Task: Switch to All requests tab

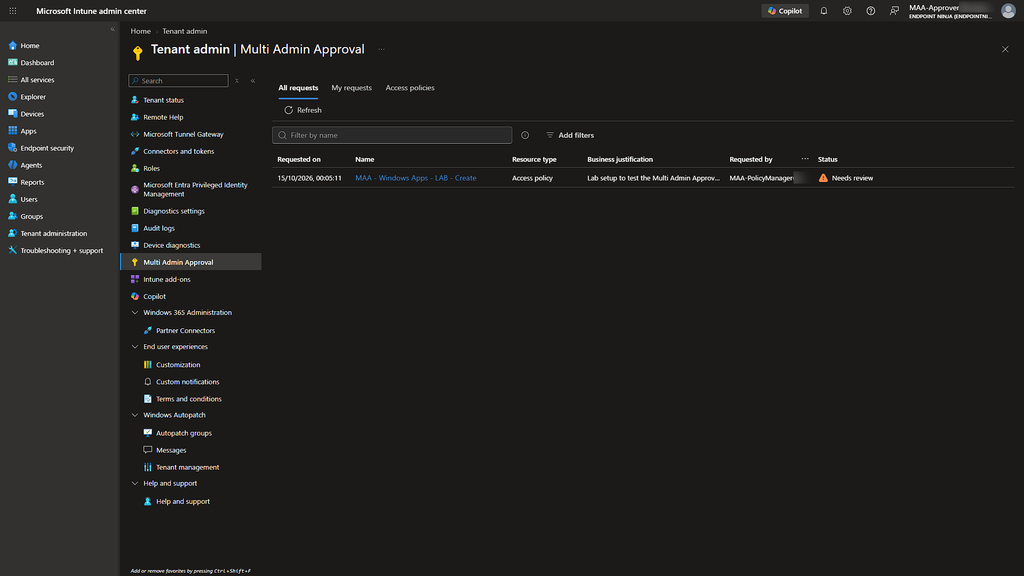Action: [x=298, y=88]
